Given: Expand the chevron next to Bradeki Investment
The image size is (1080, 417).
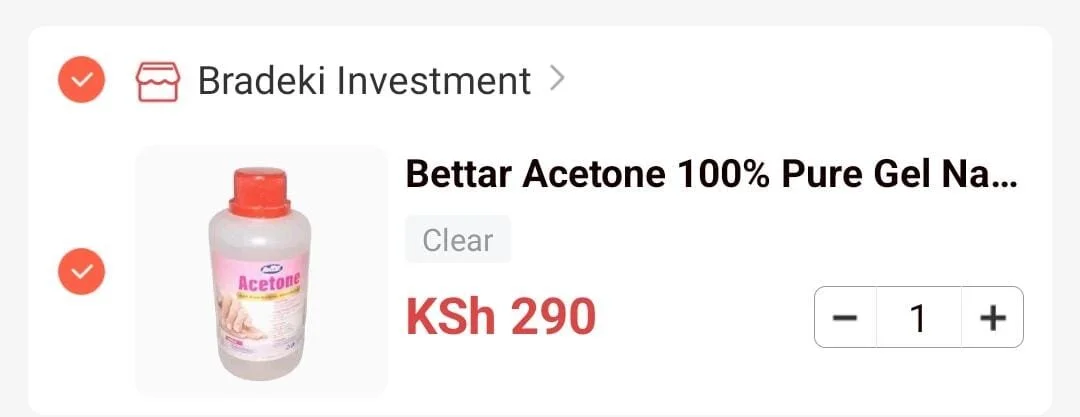Looking at the screenshot, I should click(558, 78).
